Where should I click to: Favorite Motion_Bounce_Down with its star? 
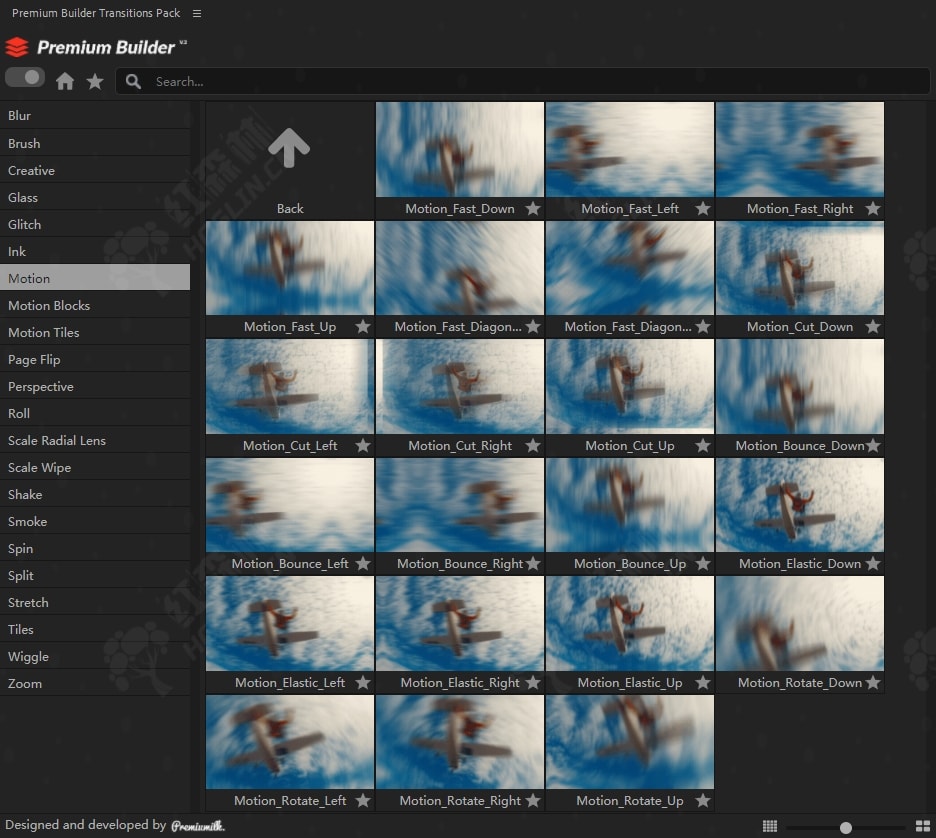873,445
